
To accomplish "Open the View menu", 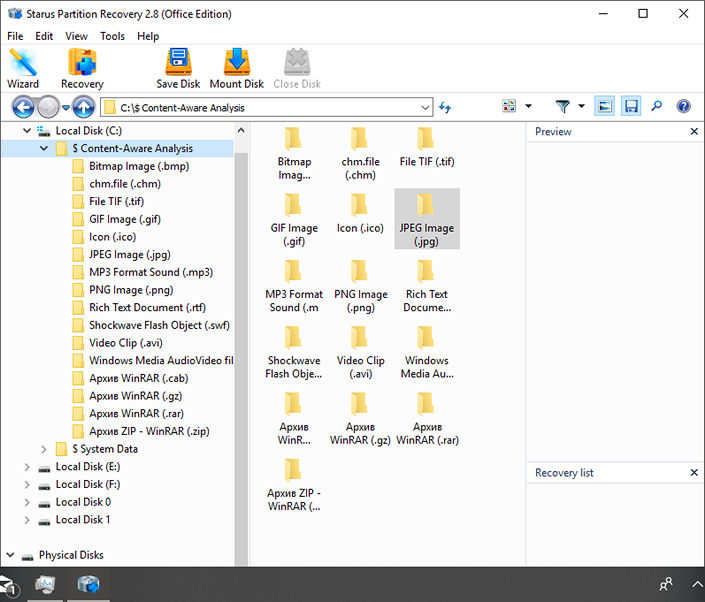I will [76, 36].
